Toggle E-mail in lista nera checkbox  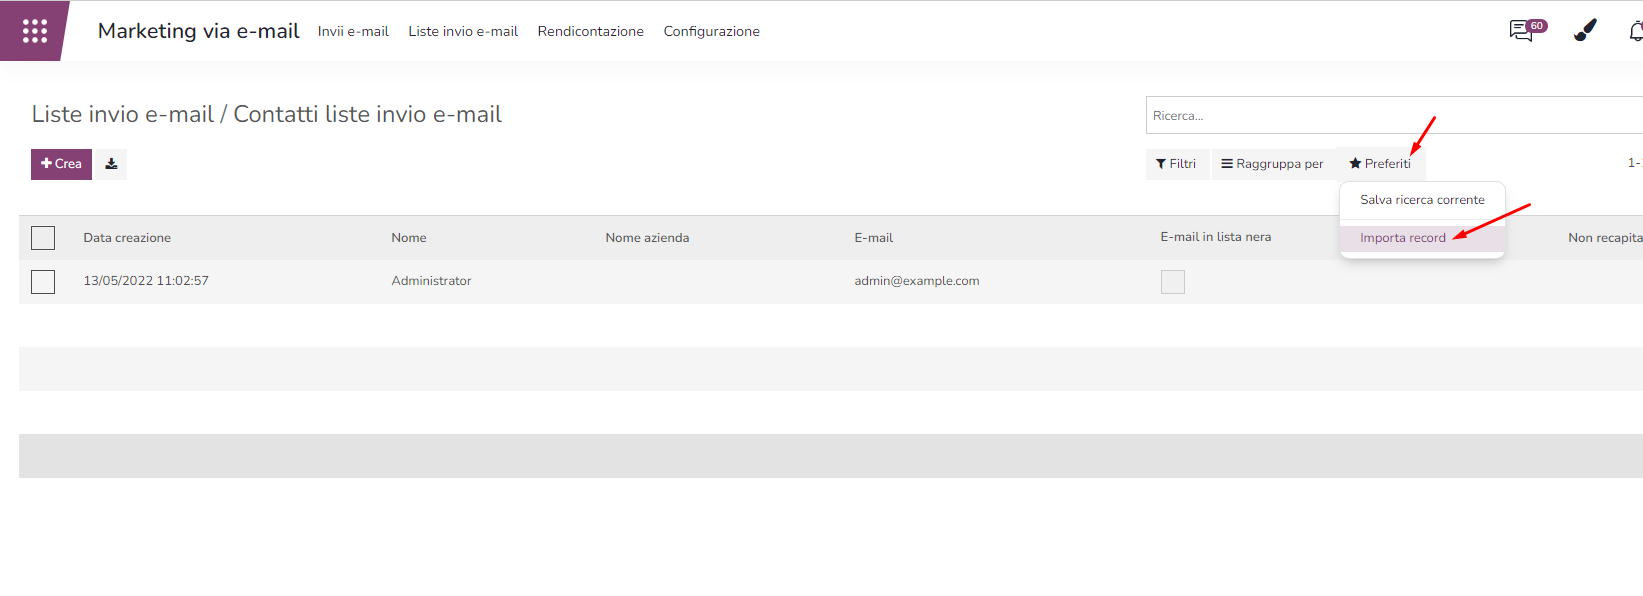pos(1172,282)
